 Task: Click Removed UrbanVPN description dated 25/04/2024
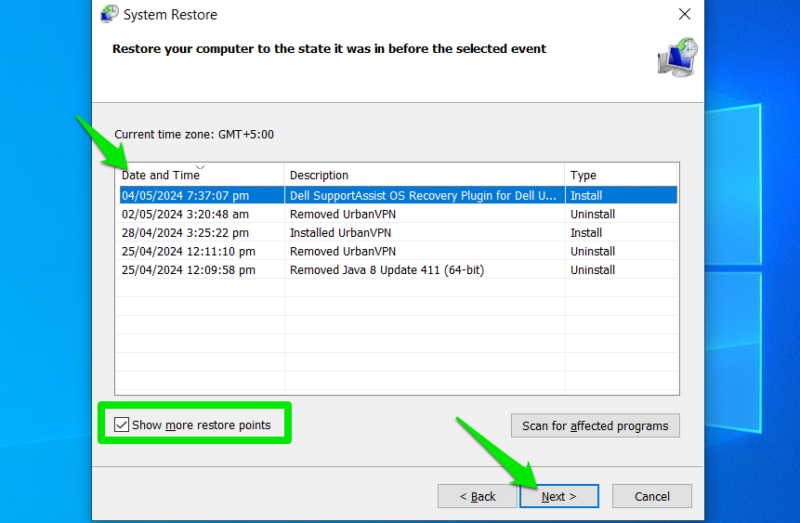(342, 251)
